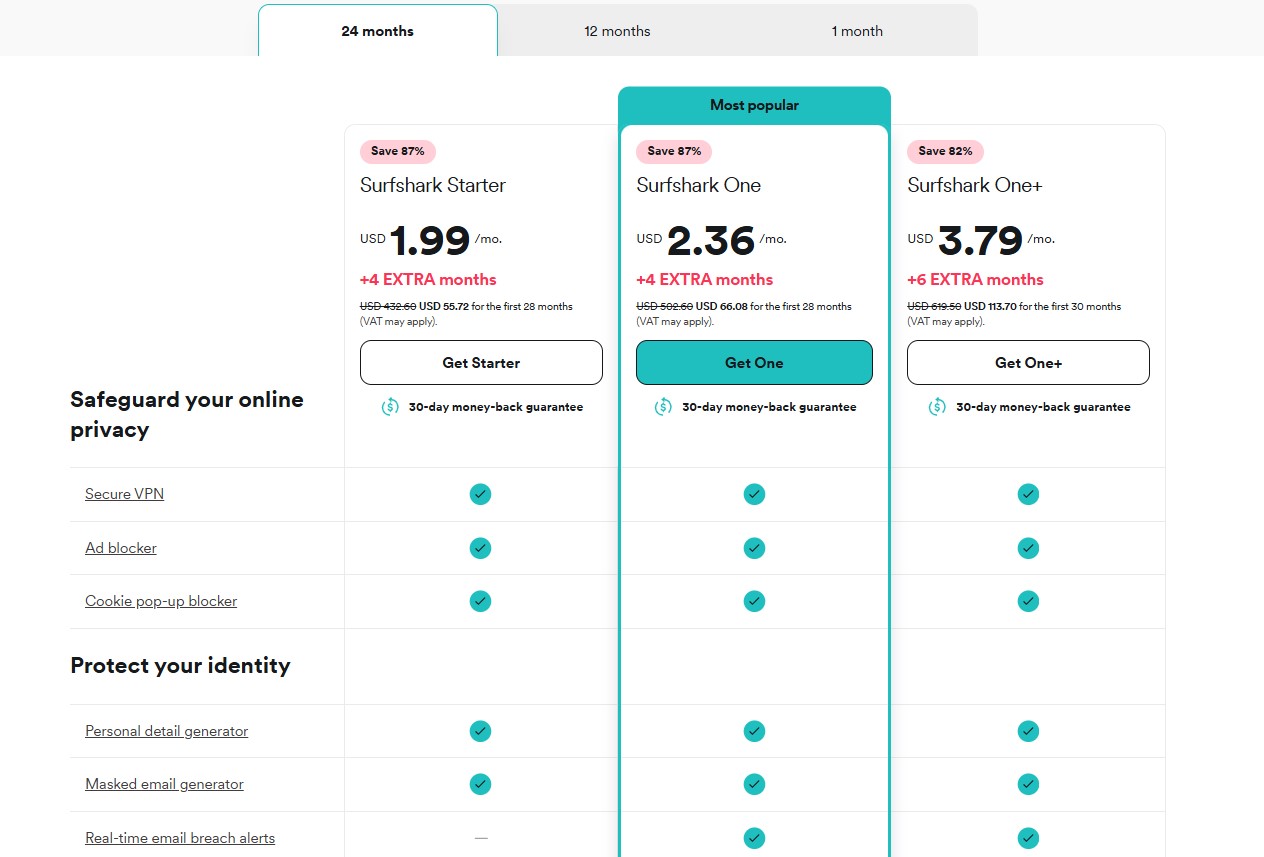The width and height of the screenshot is (1264, 857).
Task: Click the teal Get One button
Action: point(754,363)
